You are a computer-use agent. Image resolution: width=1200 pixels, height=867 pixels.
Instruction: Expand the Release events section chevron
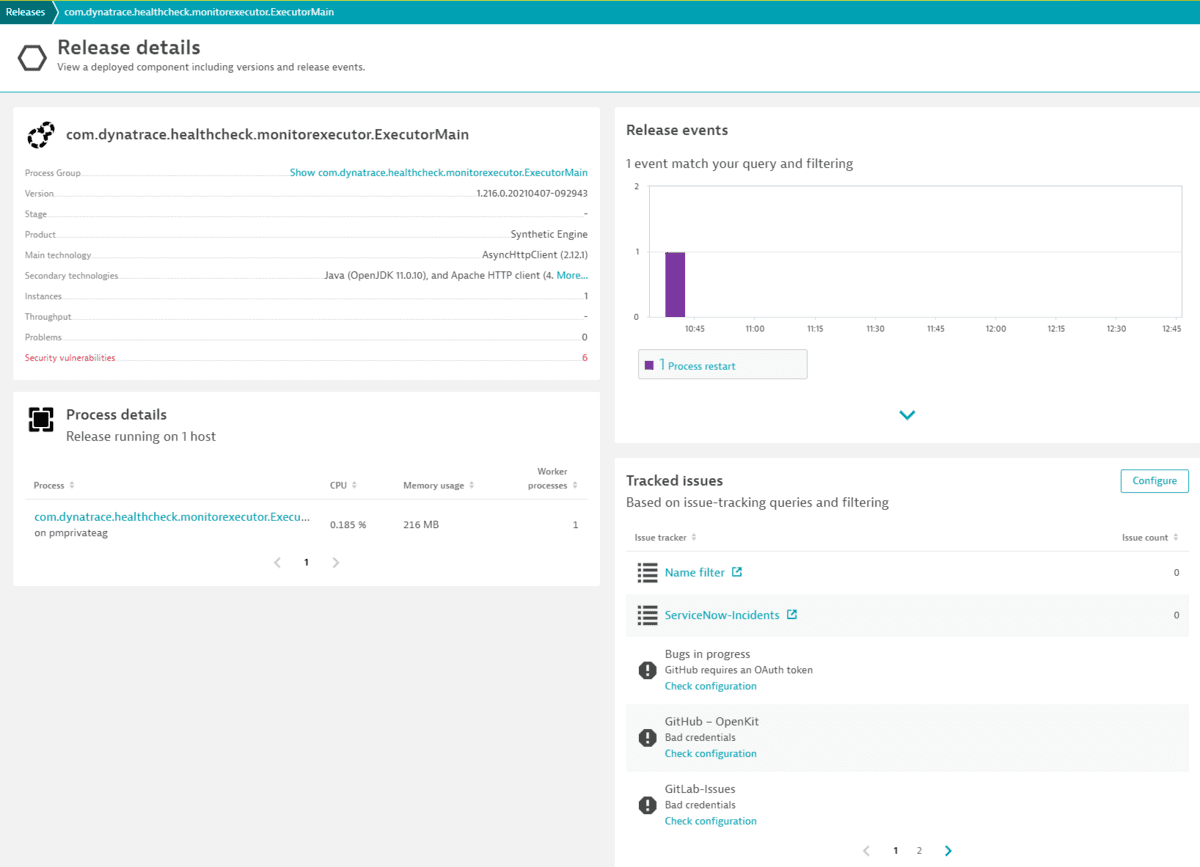(907, 414)
